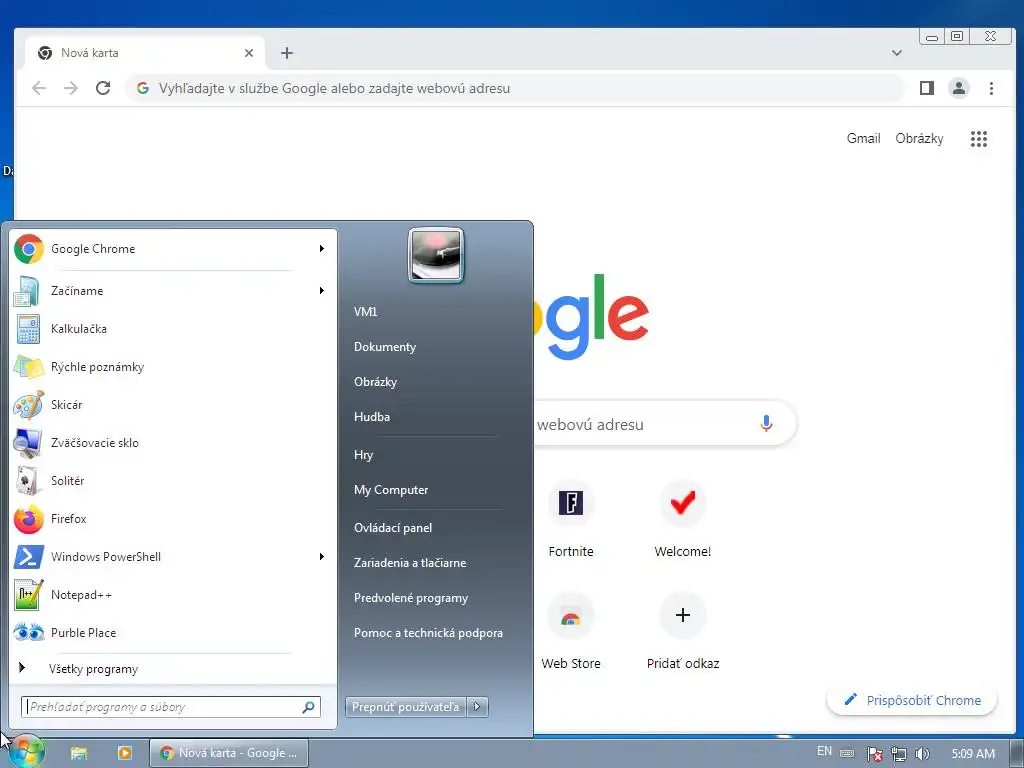Open Google apps grid icon
1024x768 pixels.
978,138
